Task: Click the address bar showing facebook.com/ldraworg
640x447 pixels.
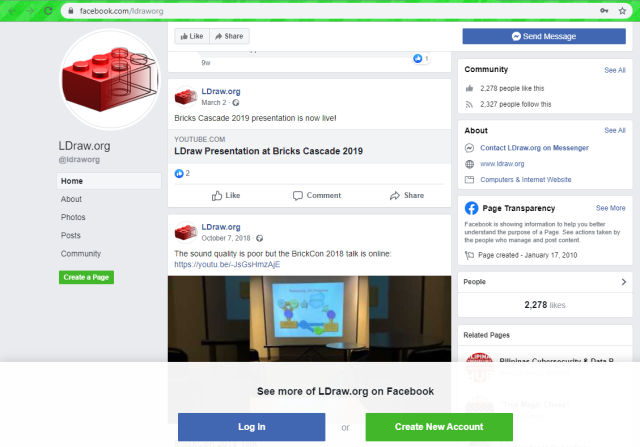Action: [x=331, y=11]
